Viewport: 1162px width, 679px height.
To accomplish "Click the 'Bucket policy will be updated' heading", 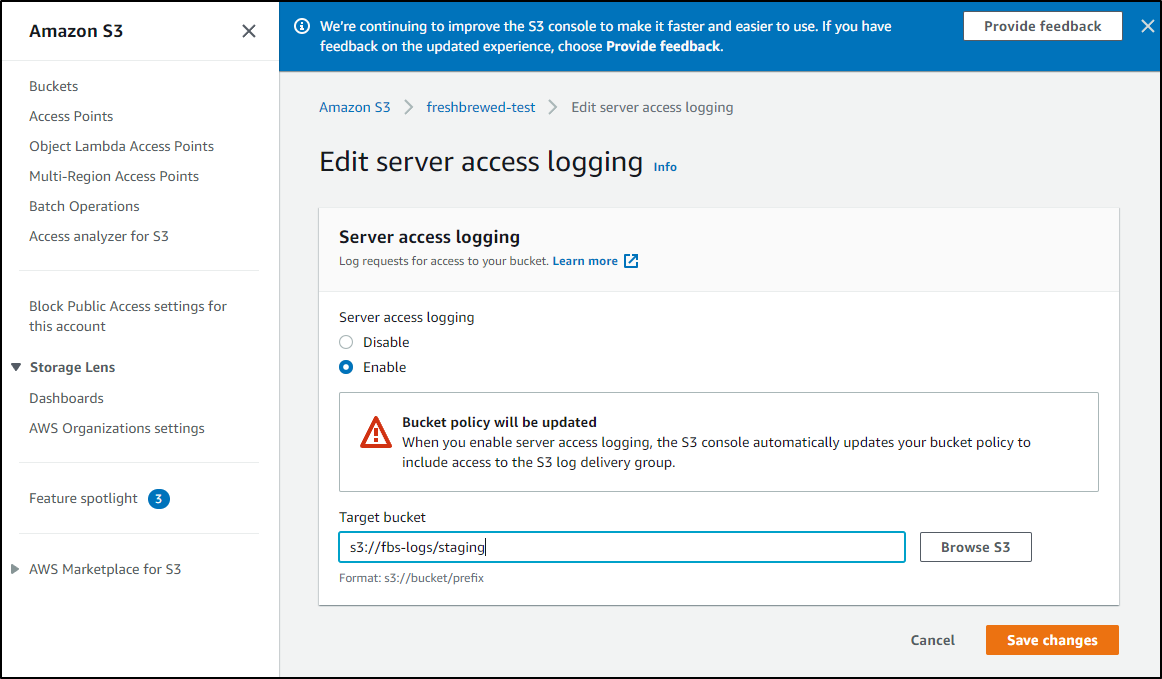I will click(x=499, y=422).
